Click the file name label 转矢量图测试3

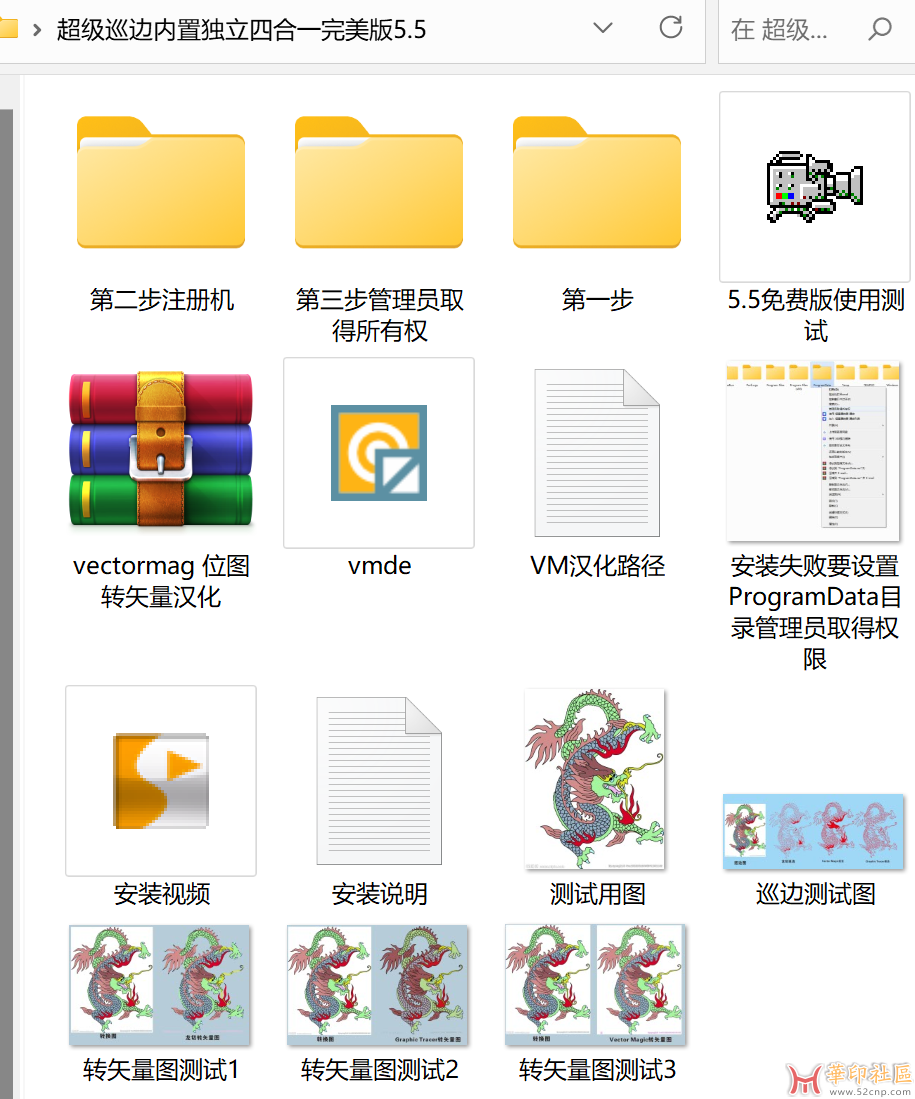[x=597, y=1070]
